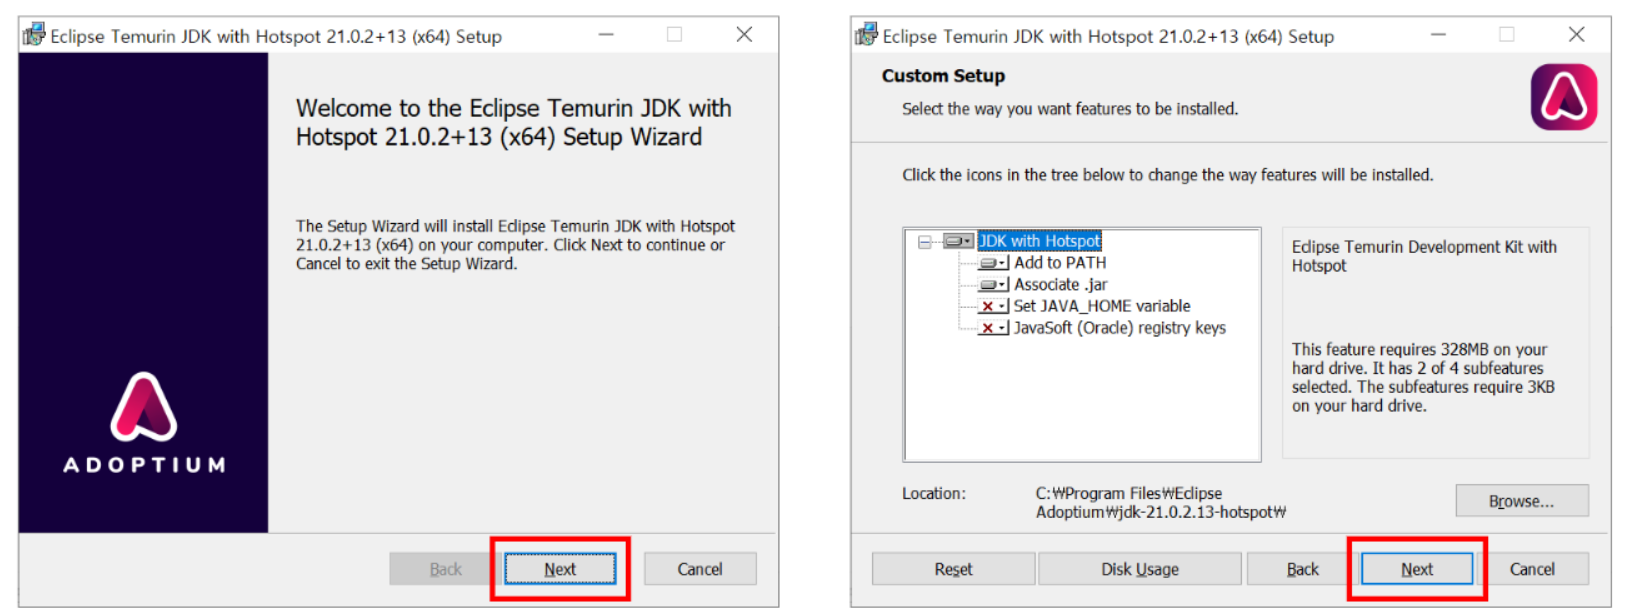This screenshot has width=1638, height=616.
Task: Click the Adoptium logo in the Custom Setup header
Action: click(x=1563, y=97)
